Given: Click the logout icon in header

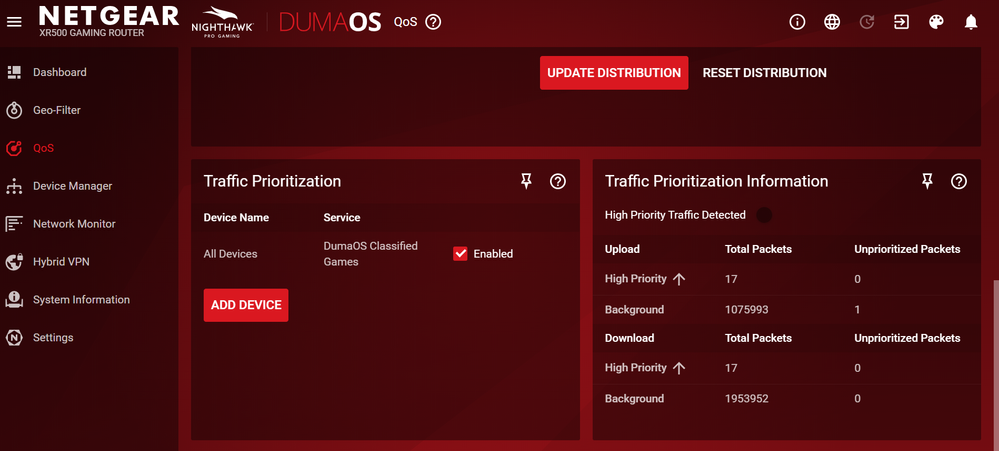Looking at the screenshot, I should [901, 22].
